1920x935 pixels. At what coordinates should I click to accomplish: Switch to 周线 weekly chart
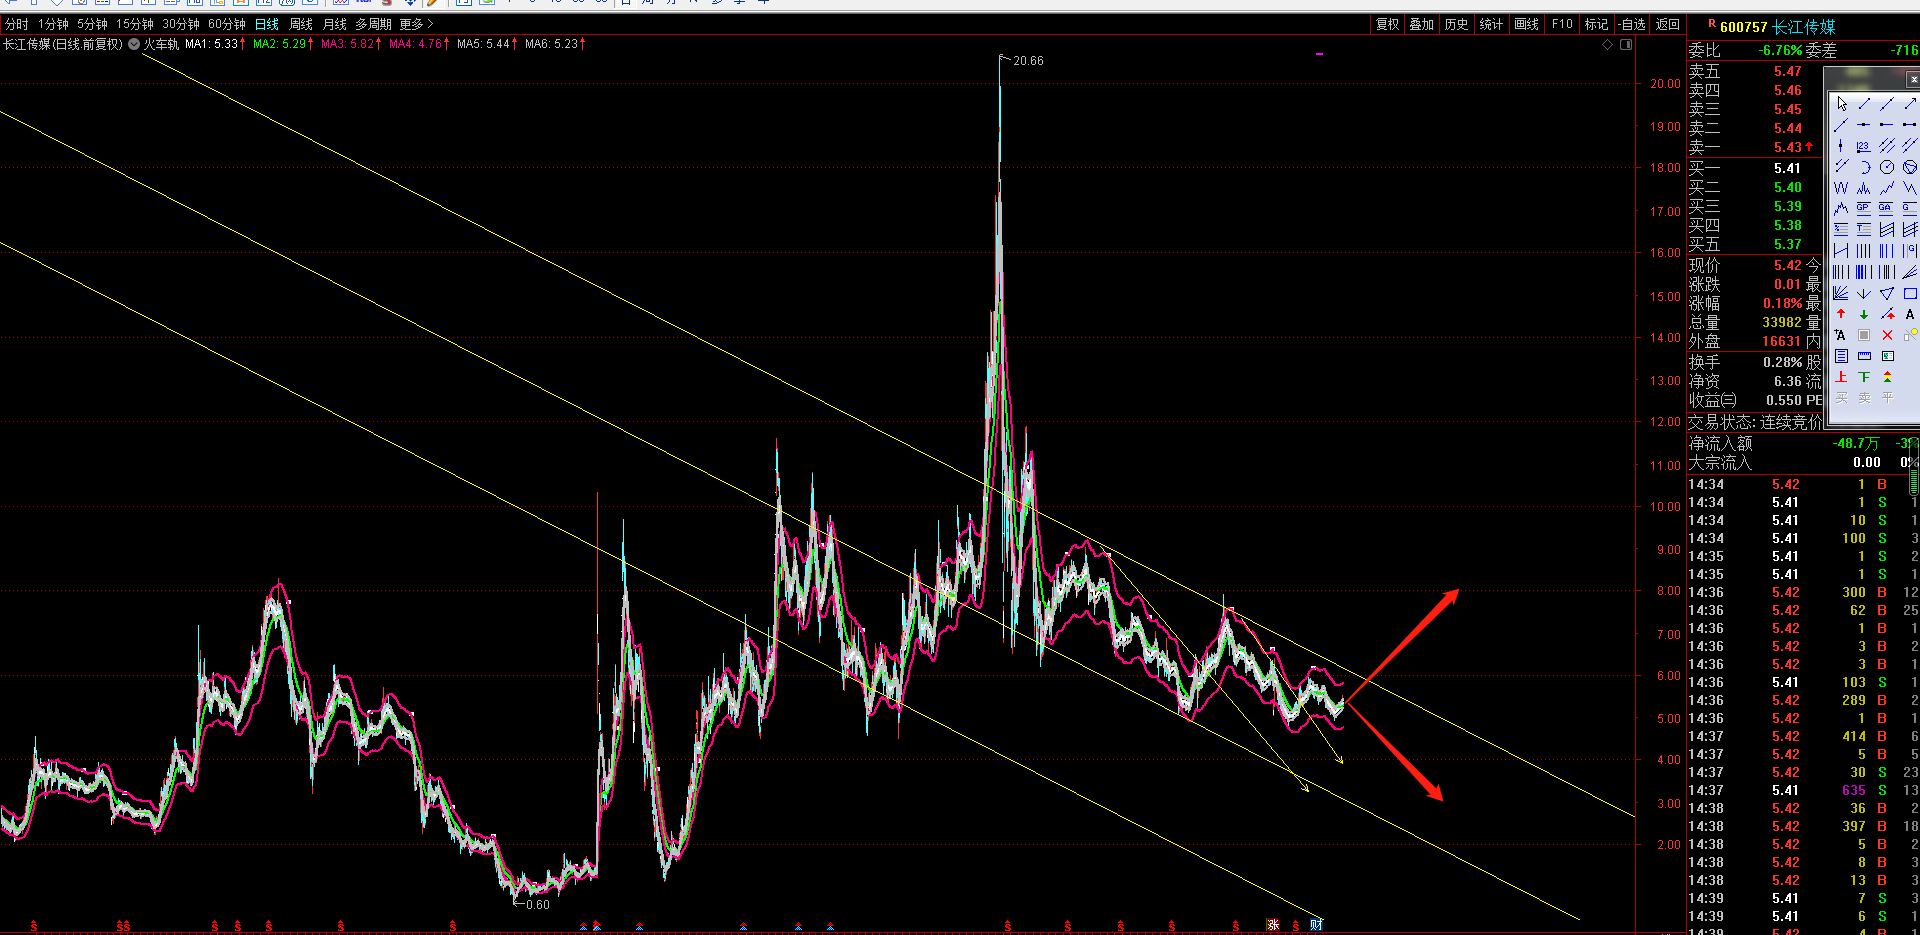tap(301, 24)
